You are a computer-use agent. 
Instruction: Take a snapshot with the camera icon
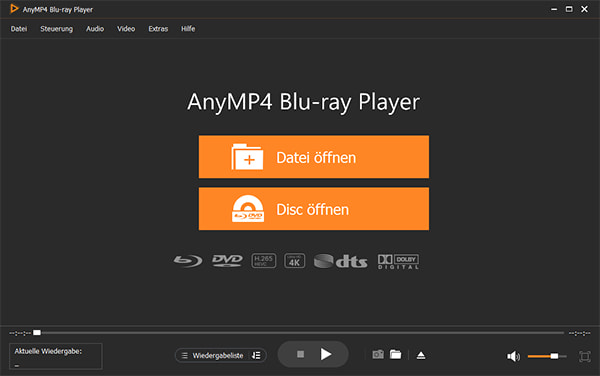click(x=378, y=355)
